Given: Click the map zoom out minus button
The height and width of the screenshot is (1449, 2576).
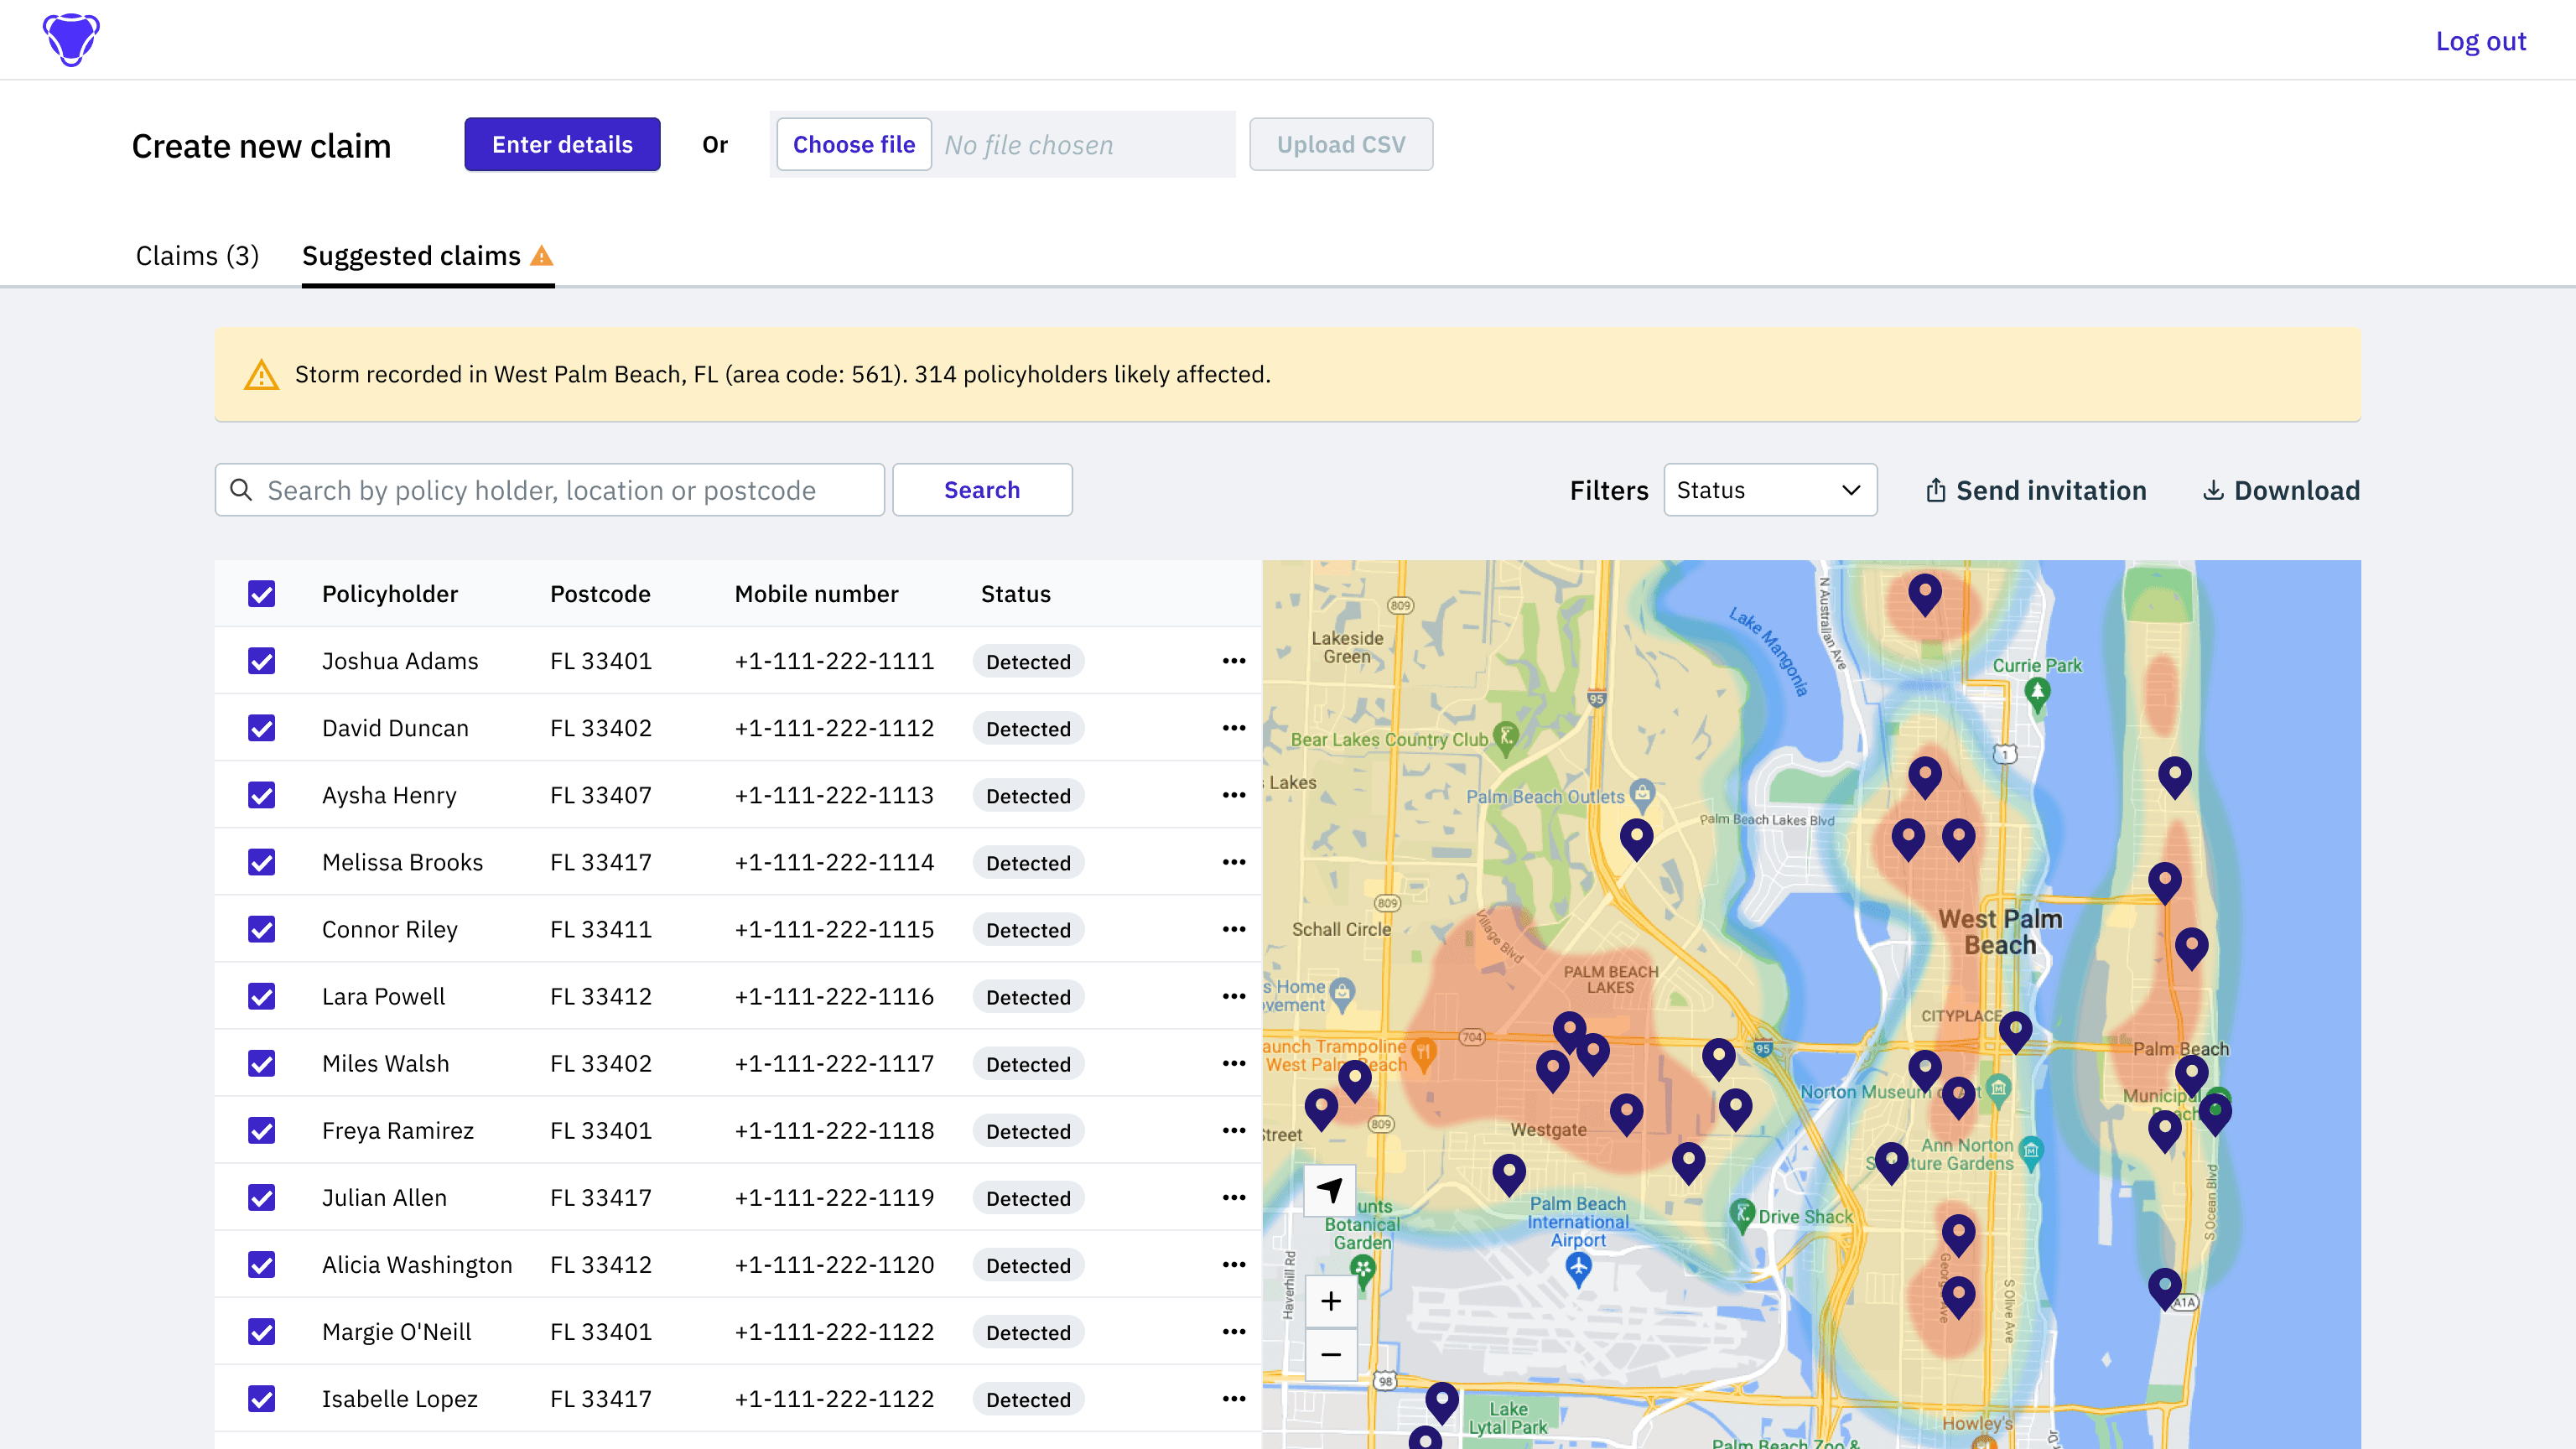Looking at the screenshot, I should 1331,1355.
